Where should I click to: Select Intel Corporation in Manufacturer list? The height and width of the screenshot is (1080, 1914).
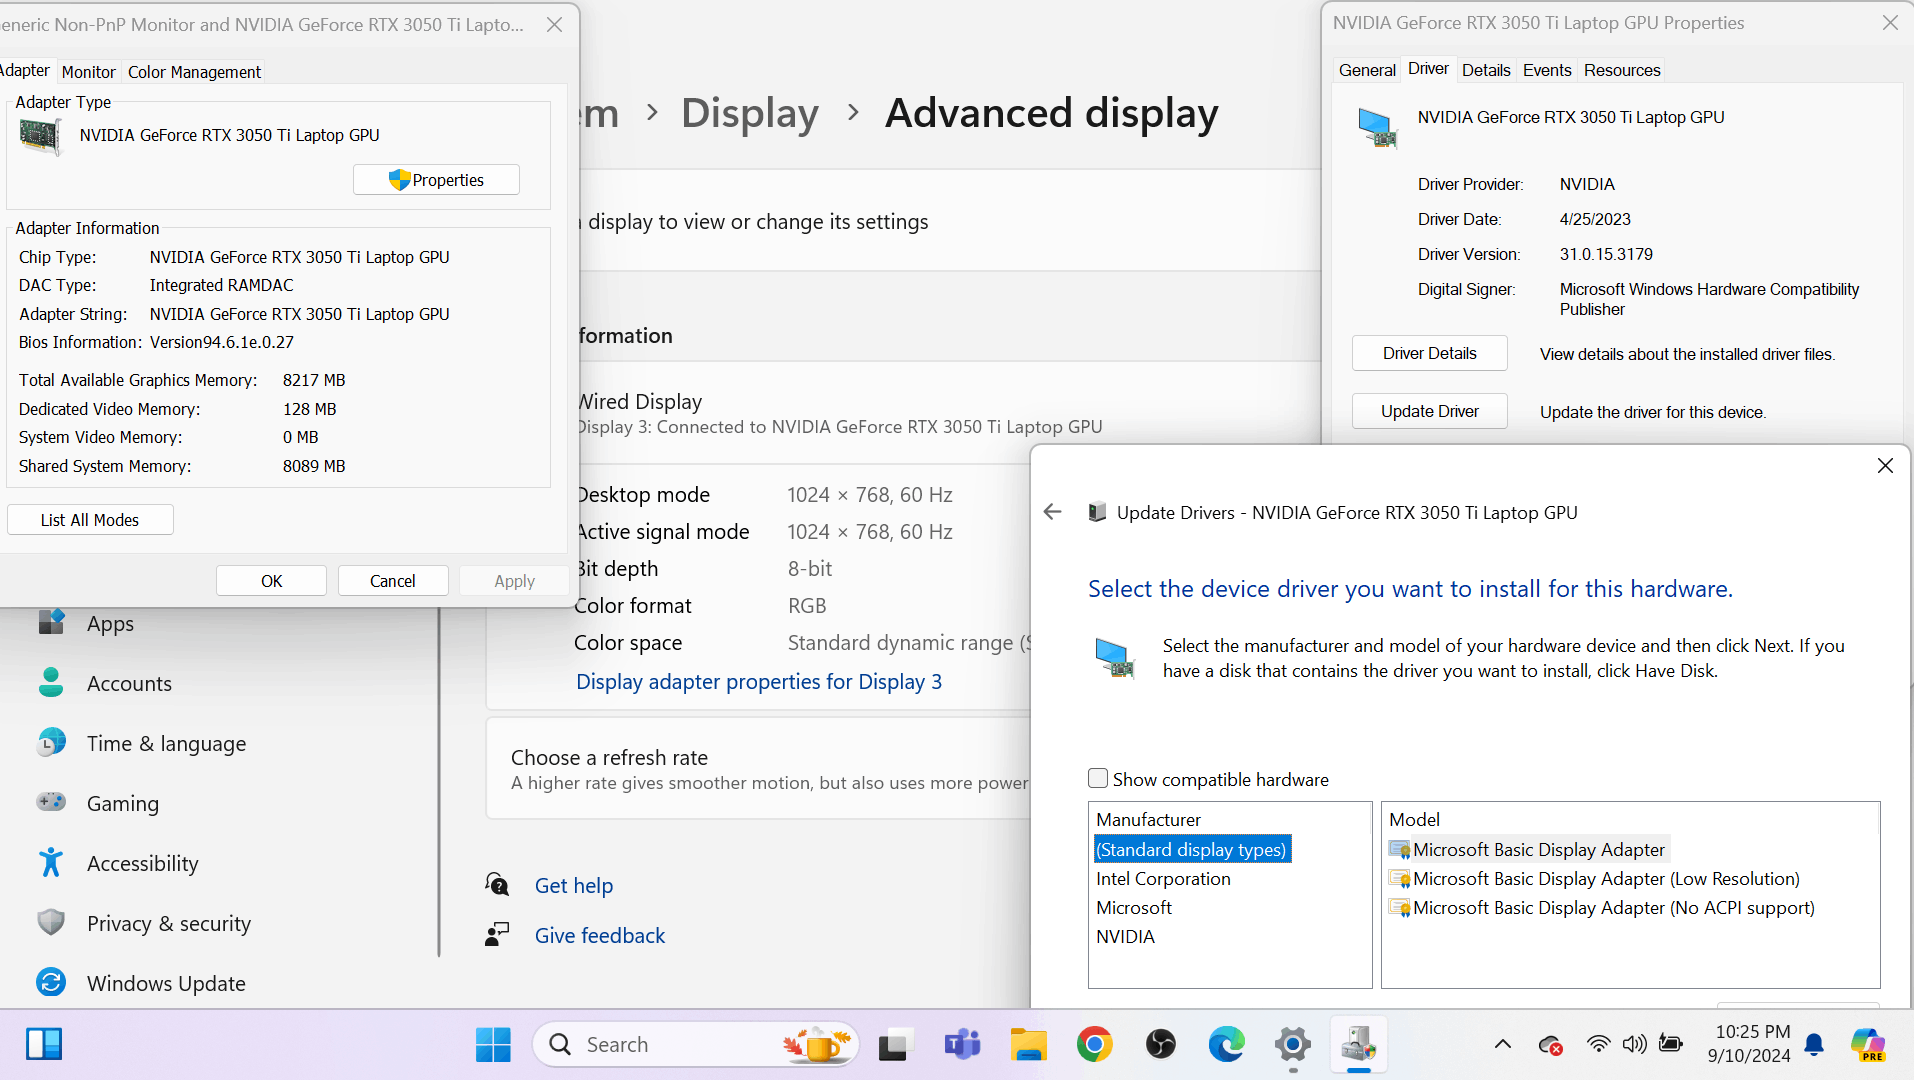(1163, 878)
